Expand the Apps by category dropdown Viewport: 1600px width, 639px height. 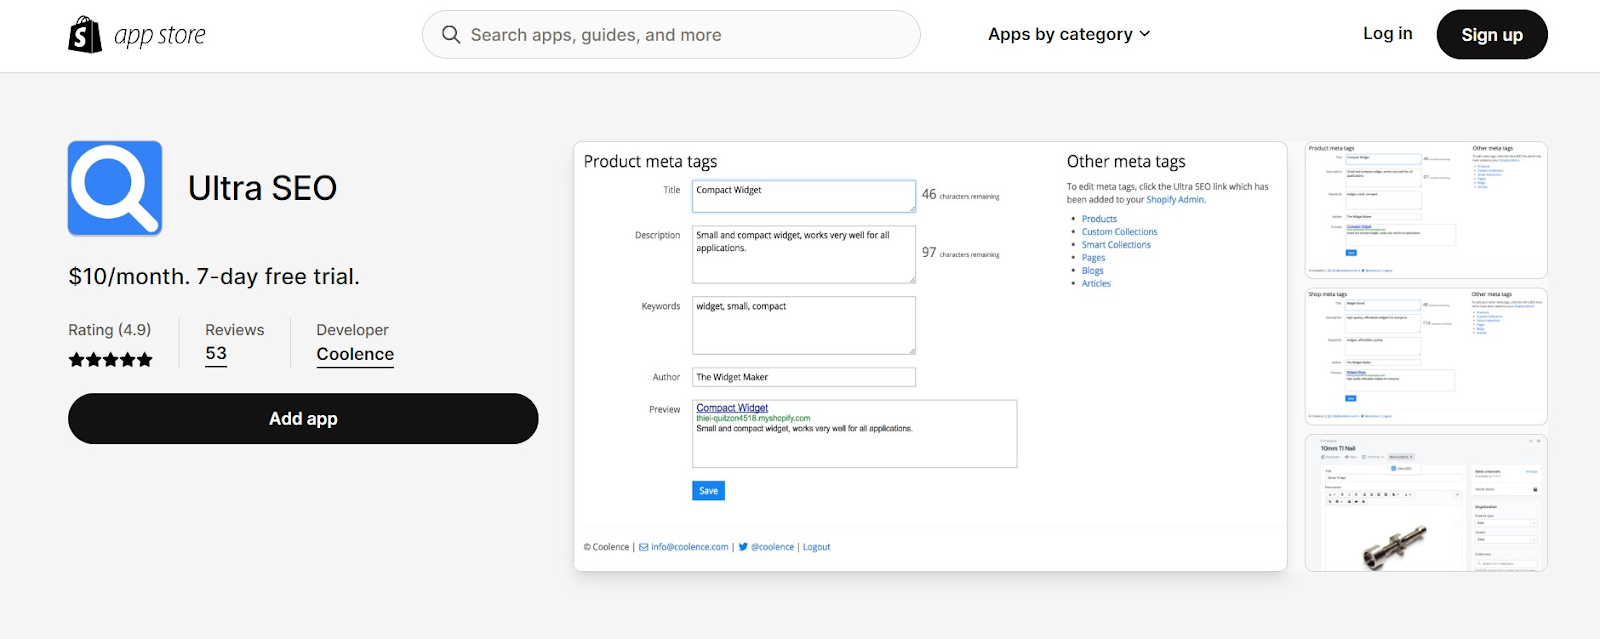click(x=1069, y=34)
